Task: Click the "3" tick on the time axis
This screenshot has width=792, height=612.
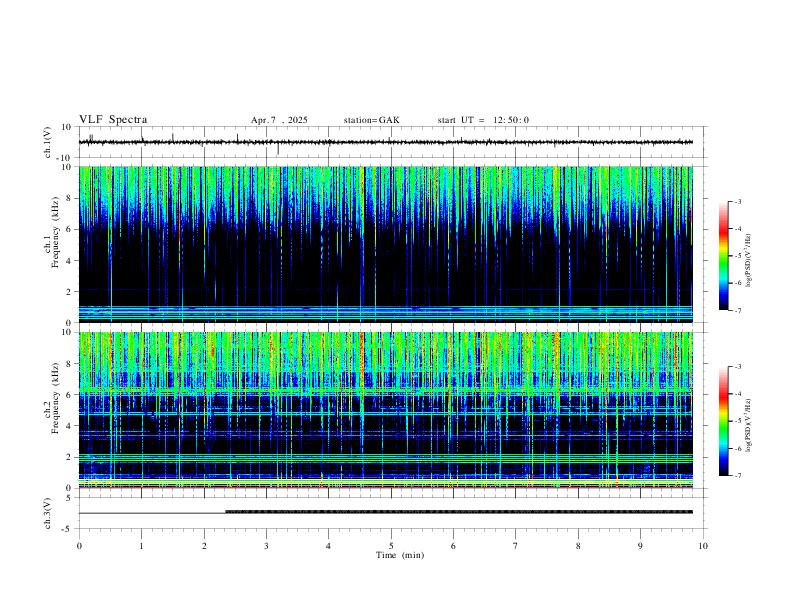Action: 266,546
